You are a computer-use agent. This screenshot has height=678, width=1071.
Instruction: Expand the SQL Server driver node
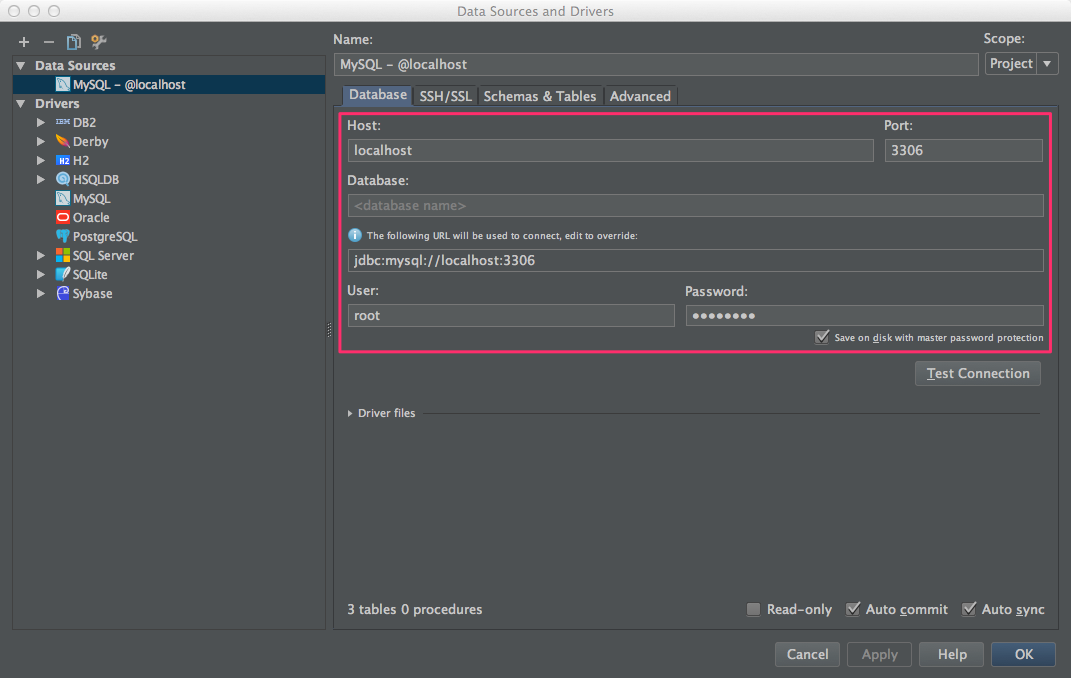point(41,256)
